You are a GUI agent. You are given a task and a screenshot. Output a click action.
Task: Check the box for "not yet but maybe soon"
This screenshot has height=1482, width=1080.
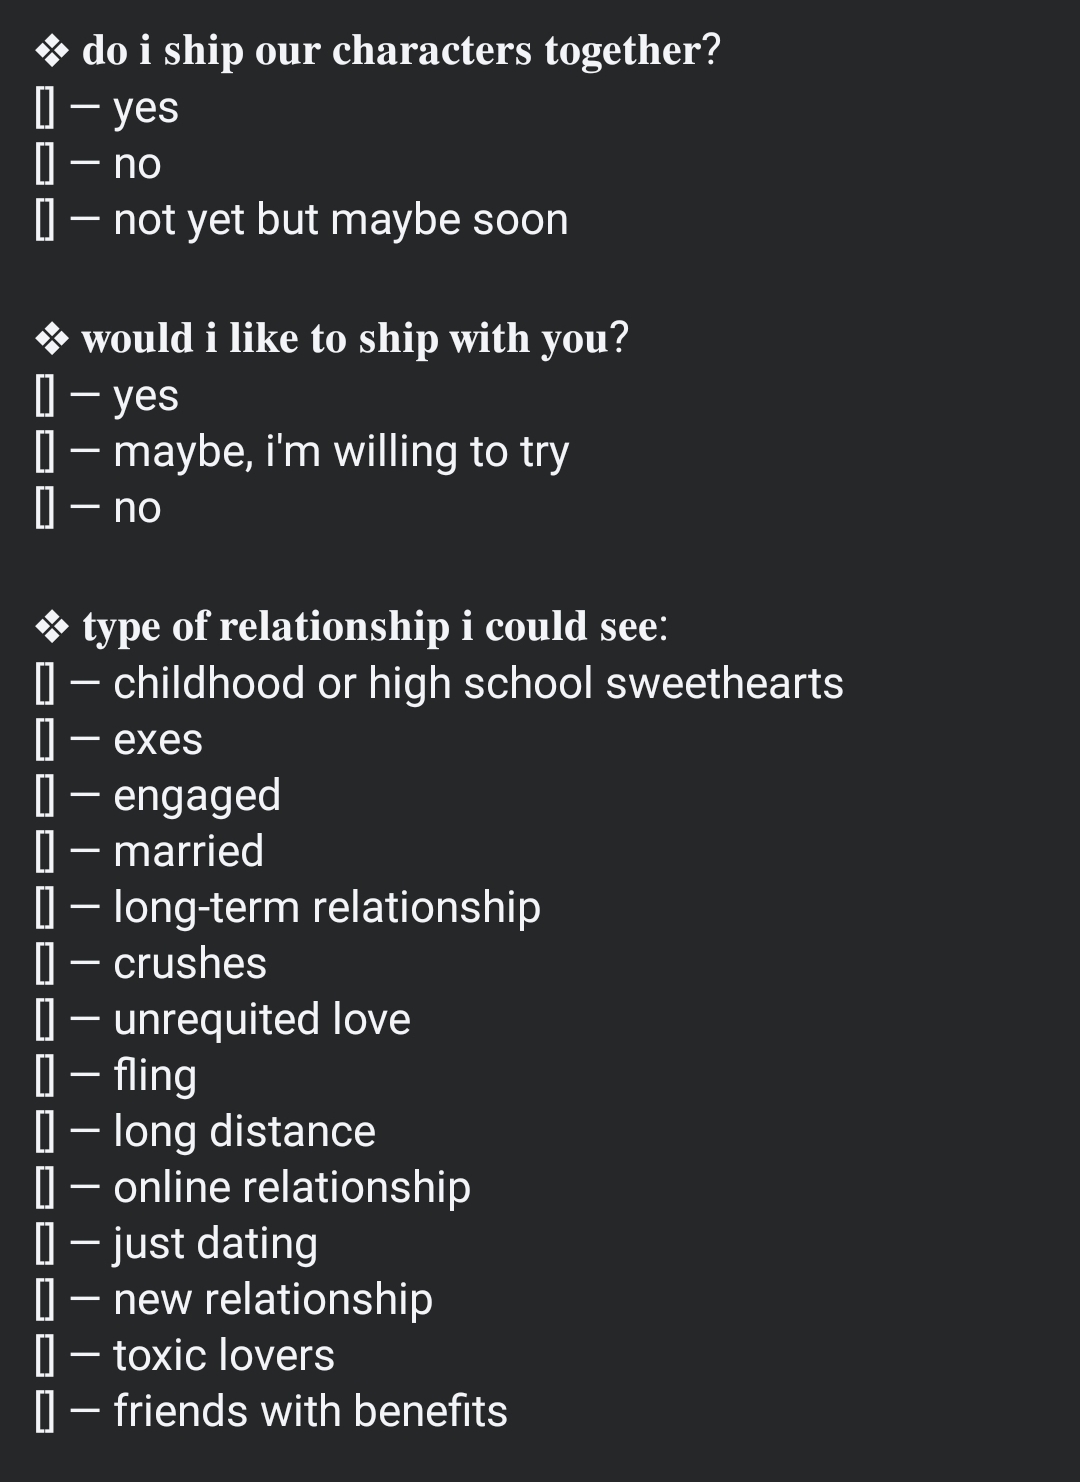45,221
